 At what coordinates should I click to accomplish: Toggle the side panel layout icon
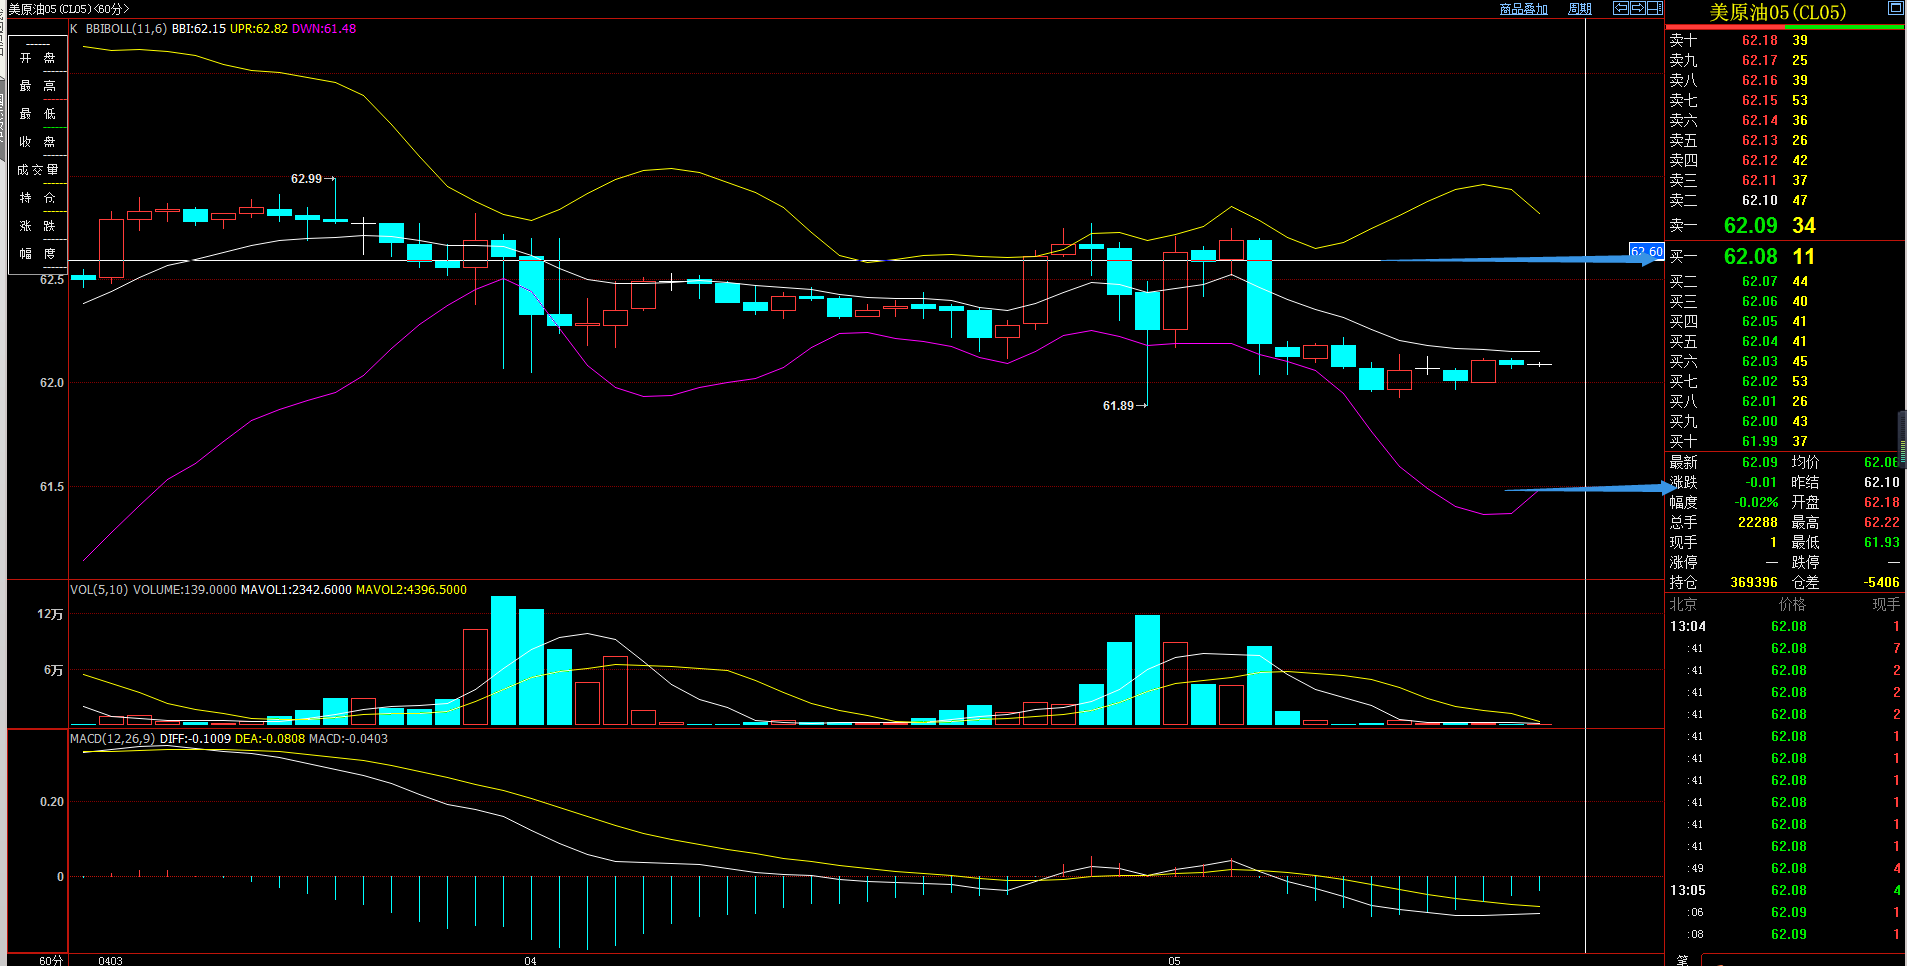(x=1655, y=8)
